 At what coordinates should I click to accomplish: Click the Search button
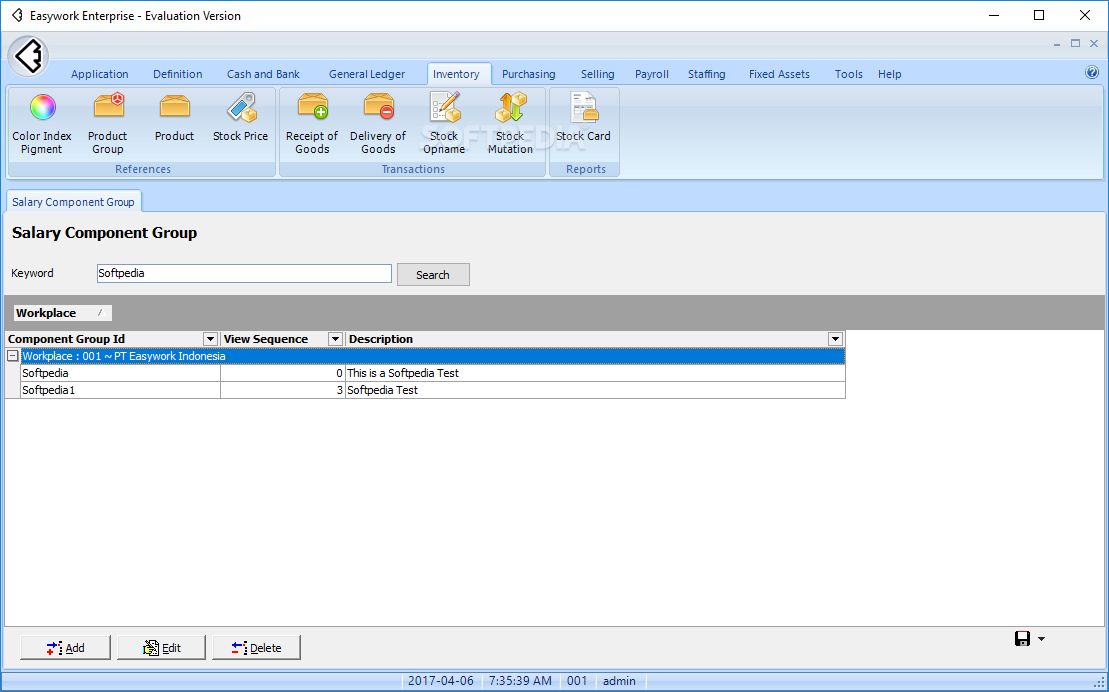(x=433, y=275)
